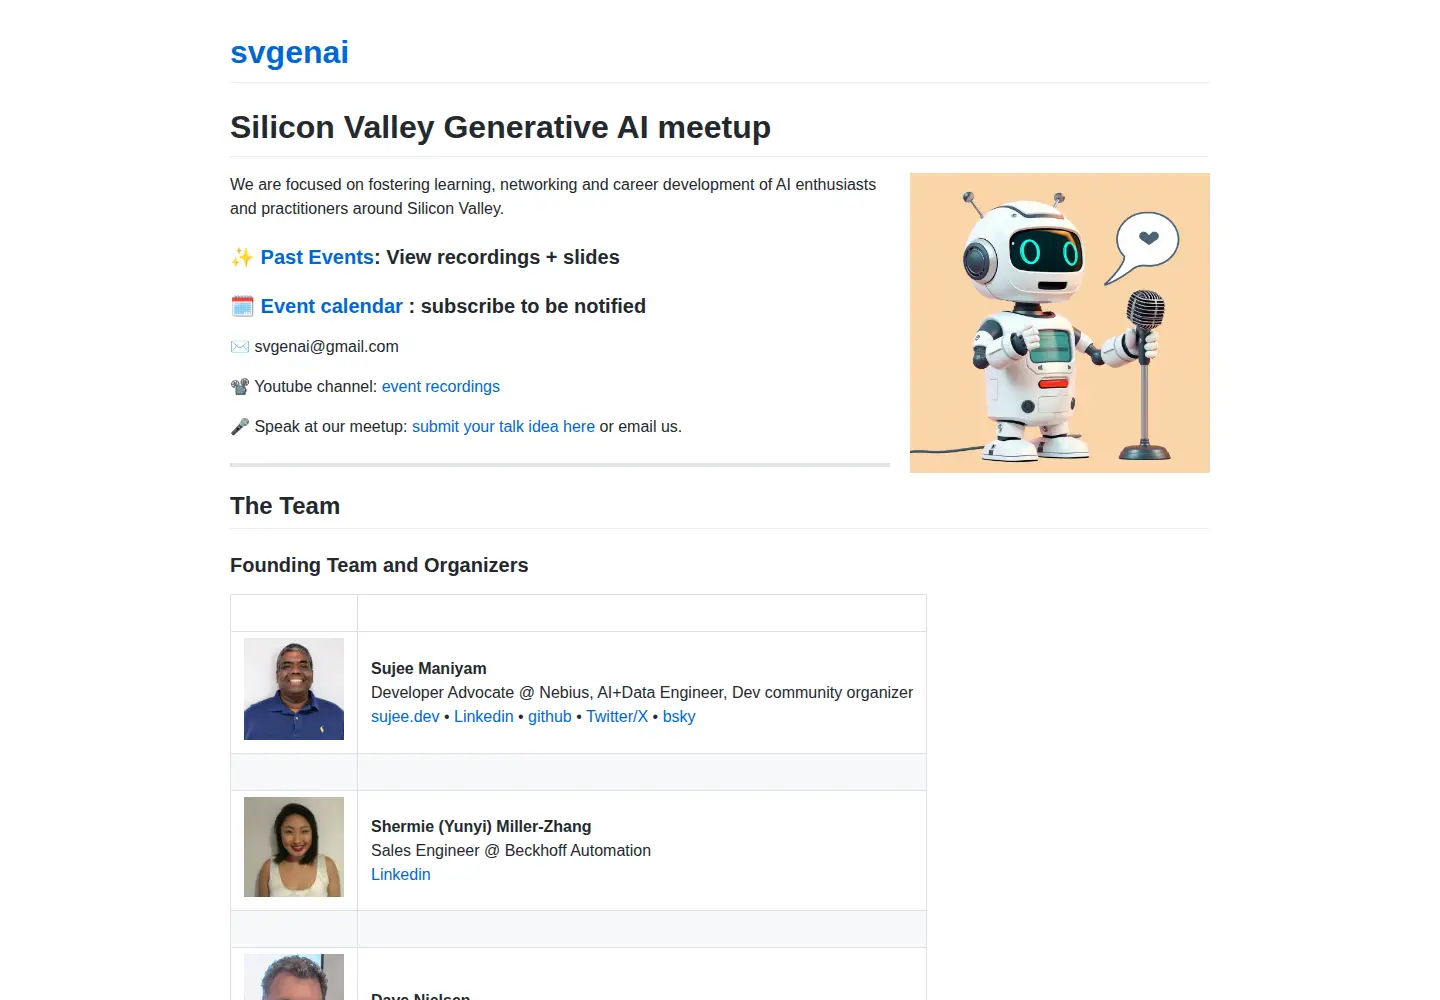Open Sujee's Twitter/X link

coord(617,716)
